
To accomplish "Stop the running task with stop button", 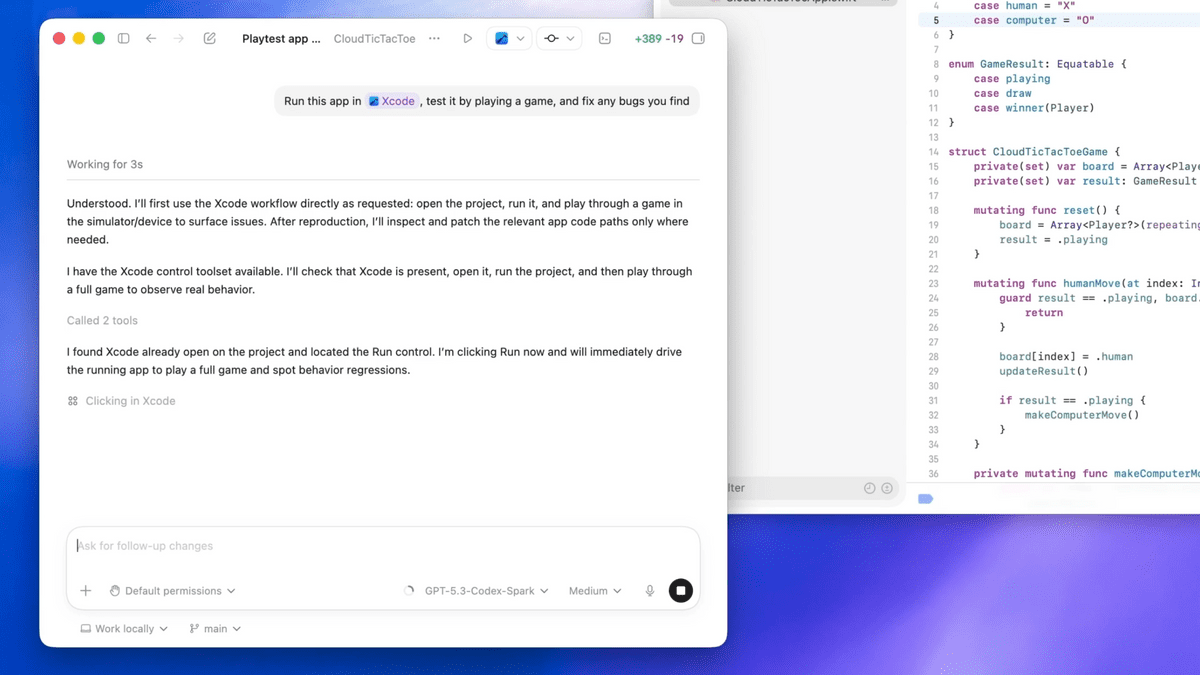I will 681,591.
